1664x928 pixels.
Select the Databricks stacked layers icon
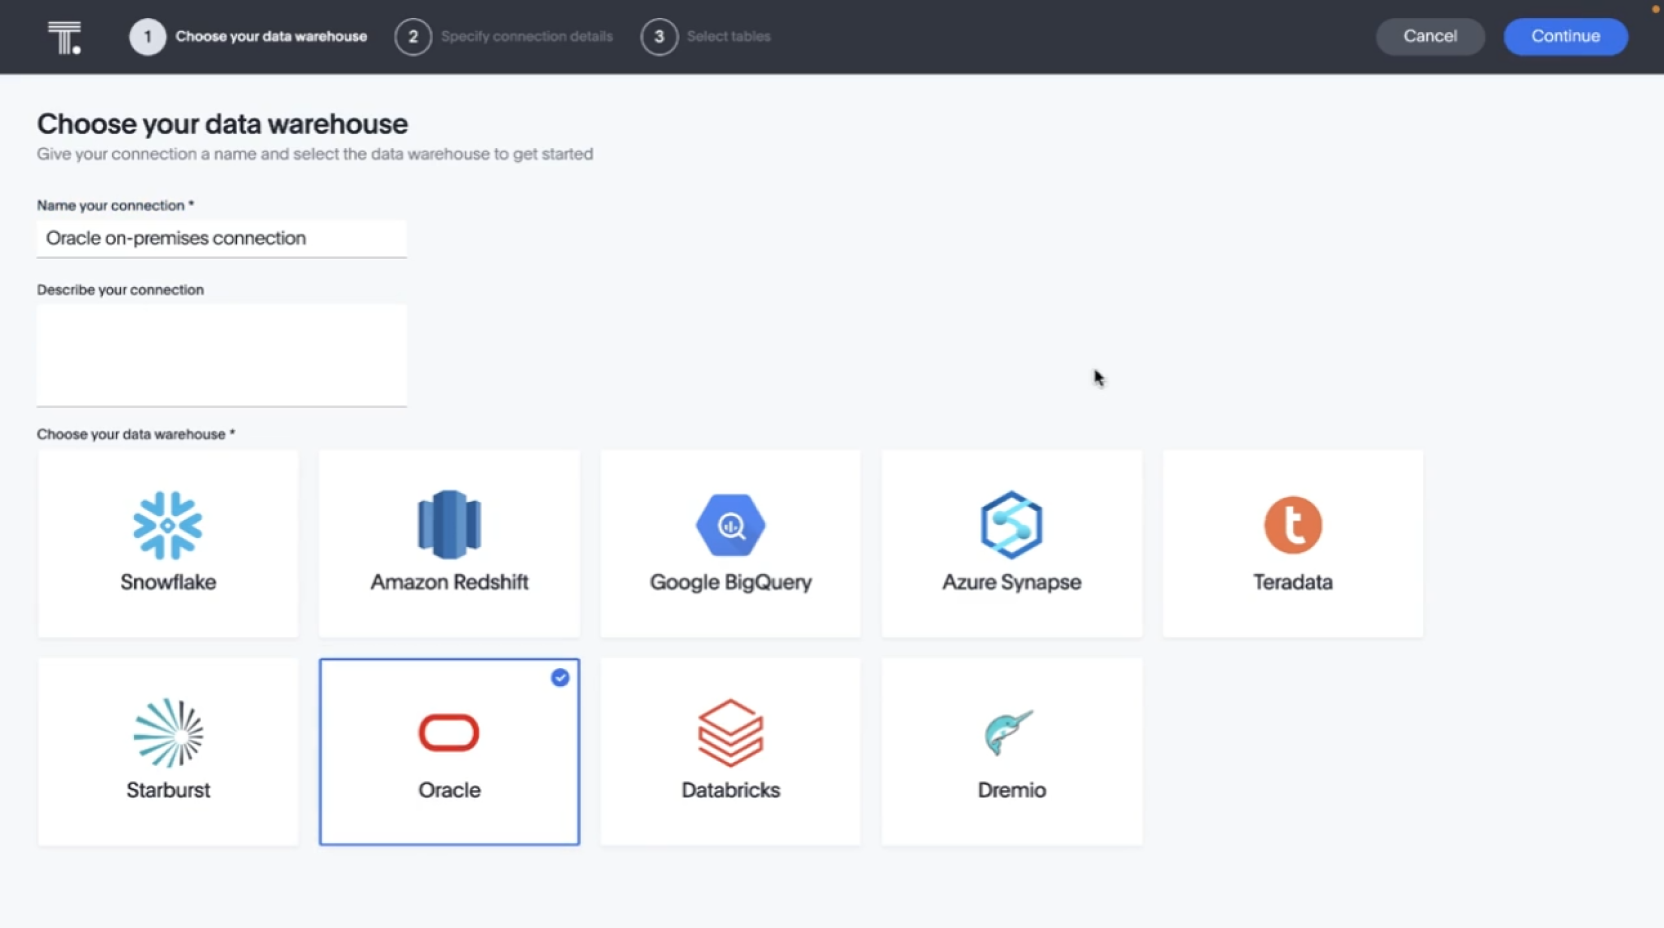(x=731, y=733)
